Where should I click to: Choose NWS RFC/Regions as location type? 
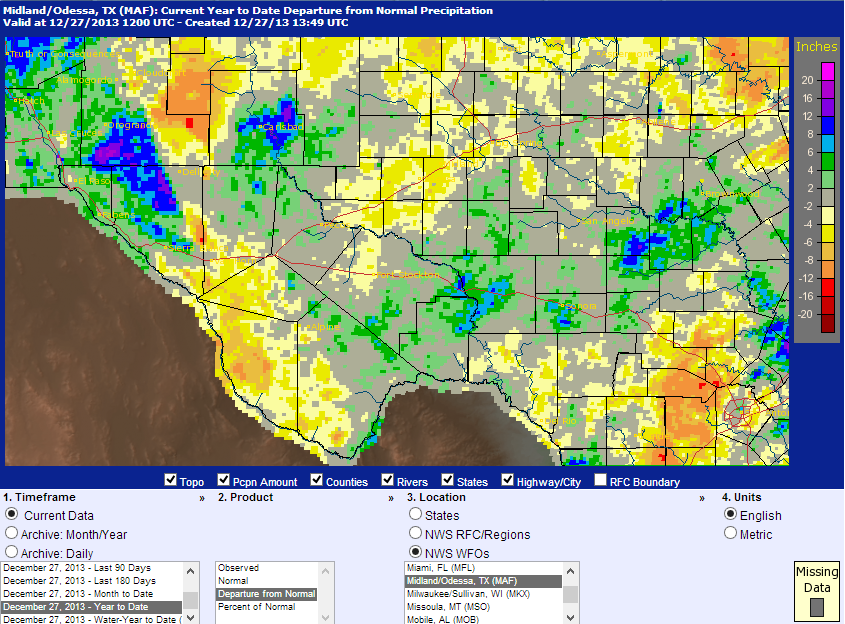(415, 533)
